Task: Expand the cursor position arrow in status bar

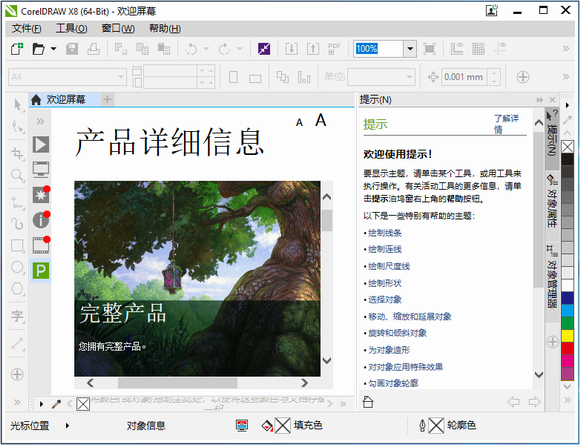Action: (67, 425)
